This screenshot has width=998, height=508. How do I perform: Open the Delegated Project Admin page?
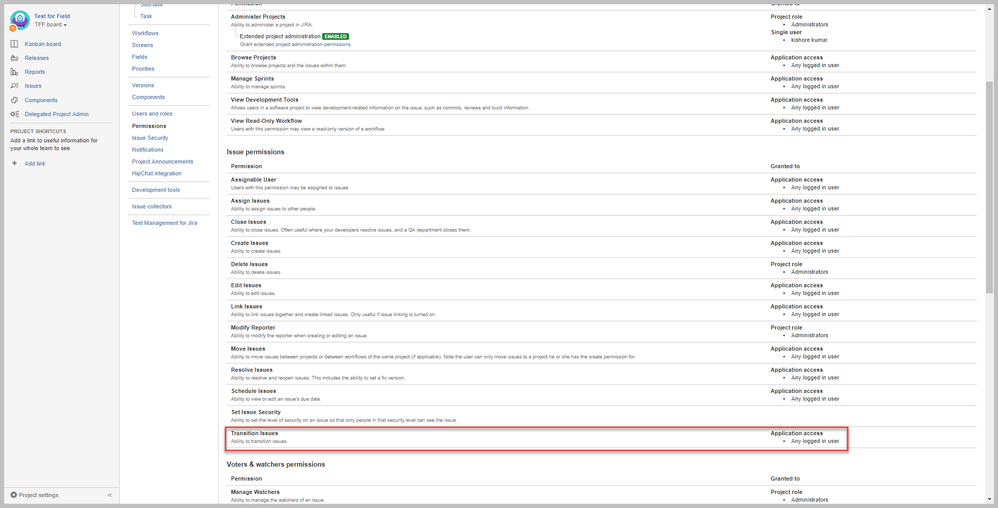click(x=57, y=115)
